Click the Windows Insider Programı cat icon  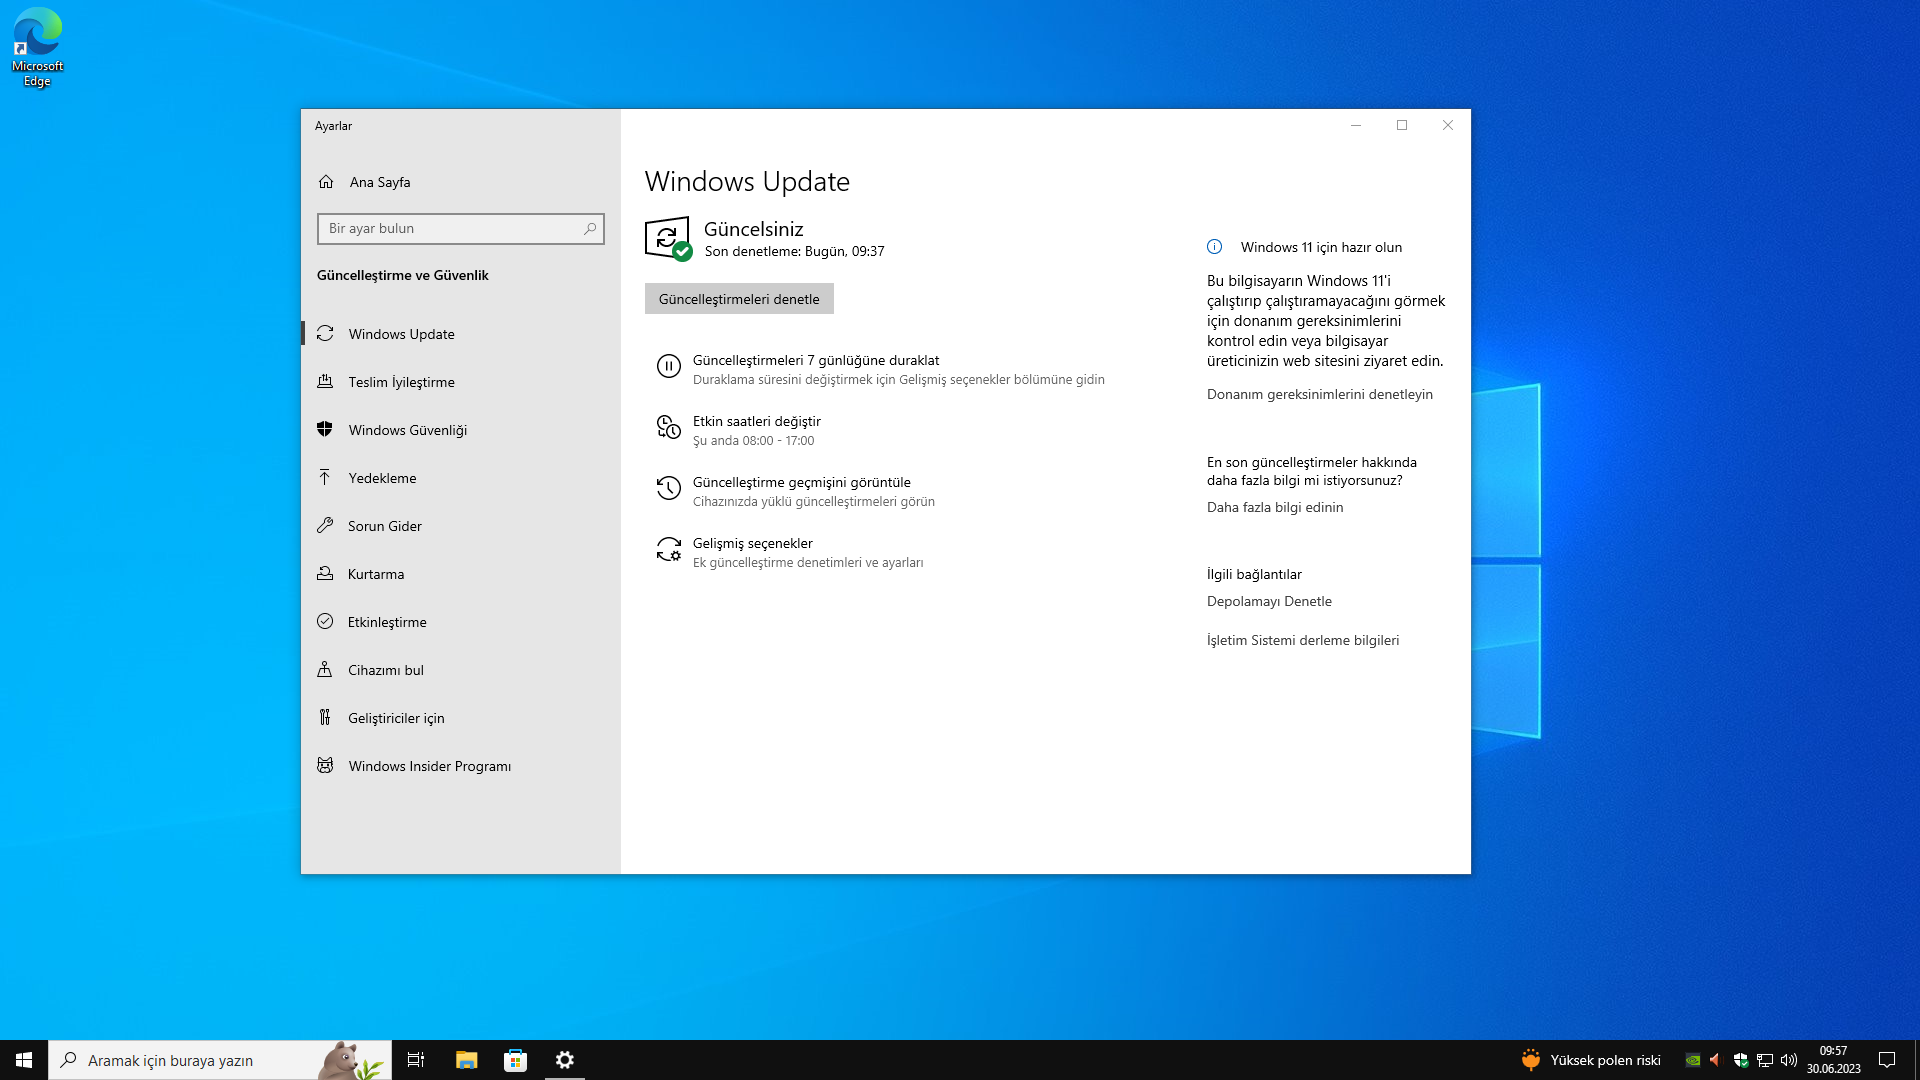tap(325, 765)
